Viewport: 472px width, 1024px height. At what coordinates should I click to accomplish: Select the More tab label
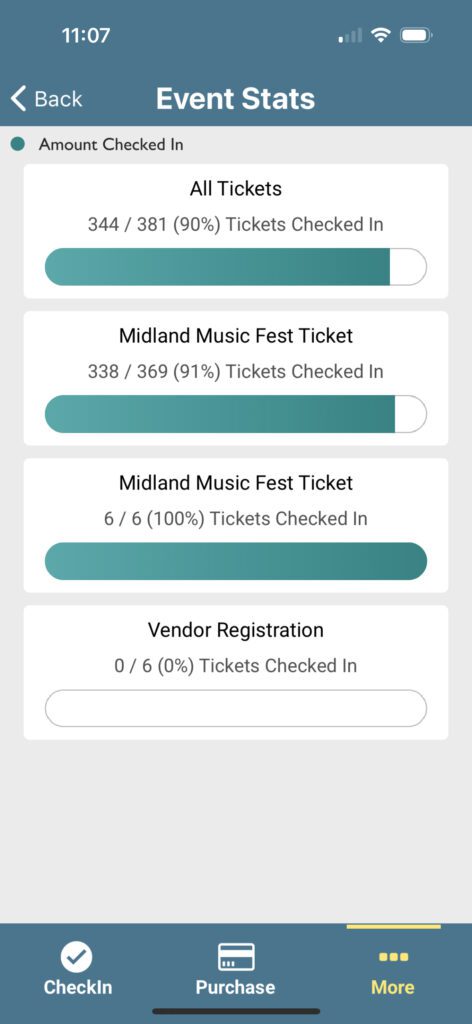[x=393, y=987]
